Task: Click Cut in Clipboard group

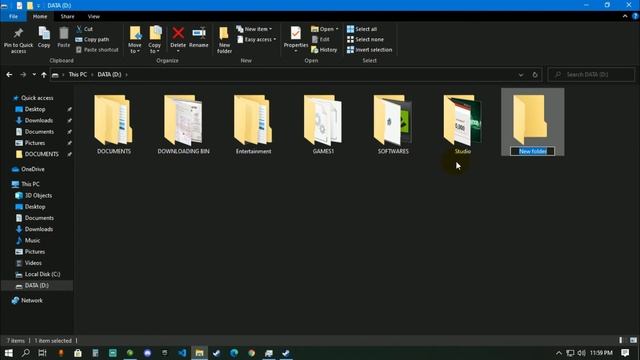Action: pos(84,29)
